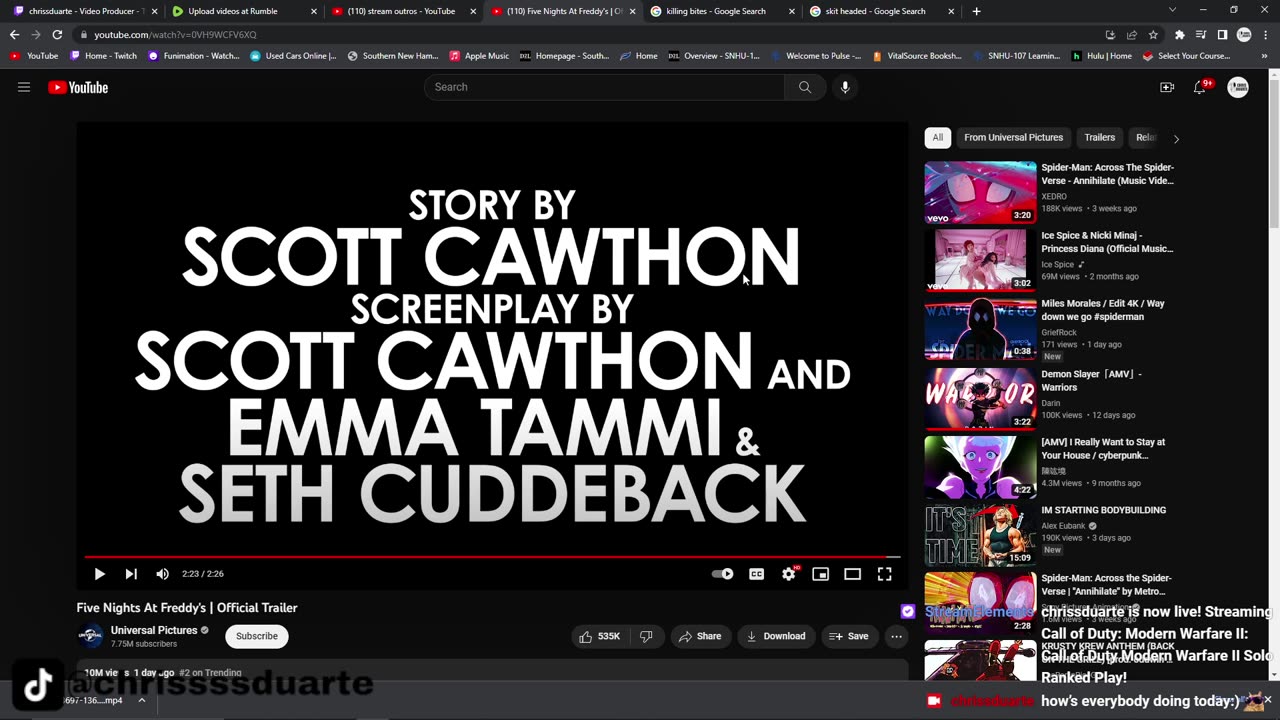Click the search magnifier button

pos(805,87)
